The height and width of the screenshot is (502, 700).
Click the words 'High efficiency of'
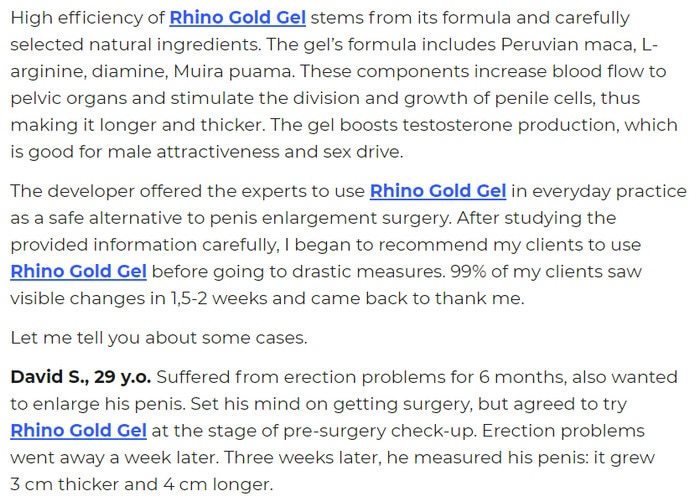pyautogui.click(x=88, y=18)
